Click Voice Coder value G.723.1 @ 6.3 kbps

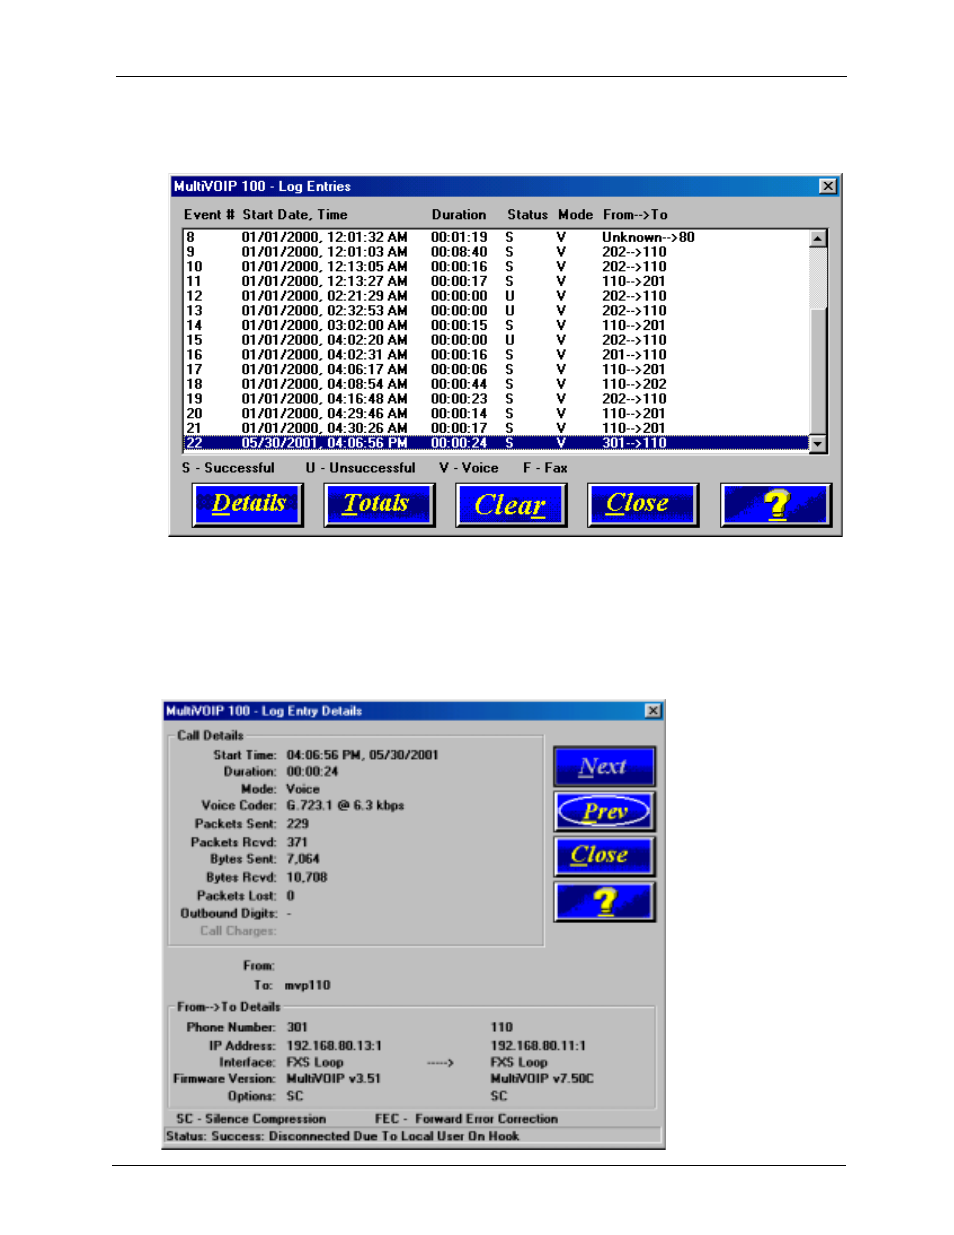point(345,806)
